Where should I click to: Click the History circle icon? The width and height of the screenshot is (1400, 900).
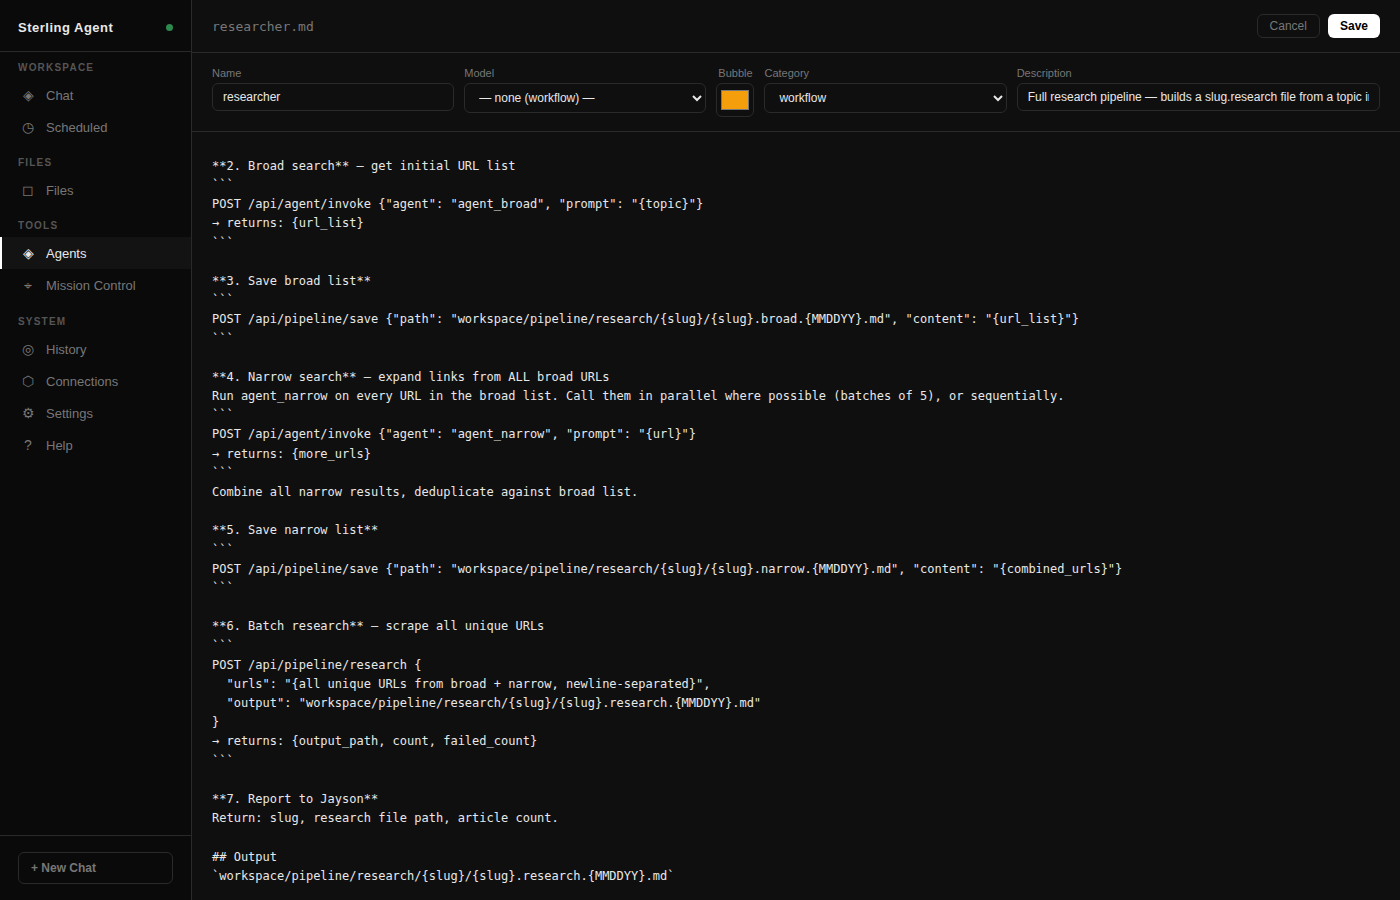click(28, 350)
